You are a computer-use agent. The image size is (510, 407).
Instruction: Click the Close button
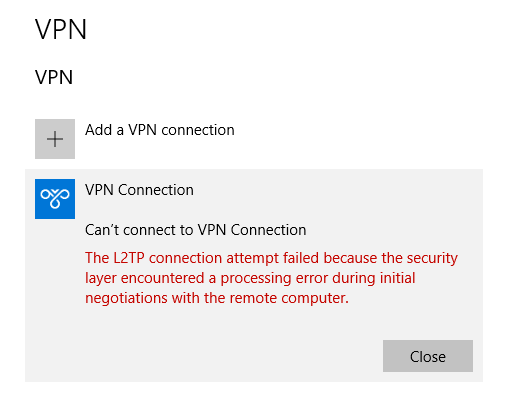428,356
